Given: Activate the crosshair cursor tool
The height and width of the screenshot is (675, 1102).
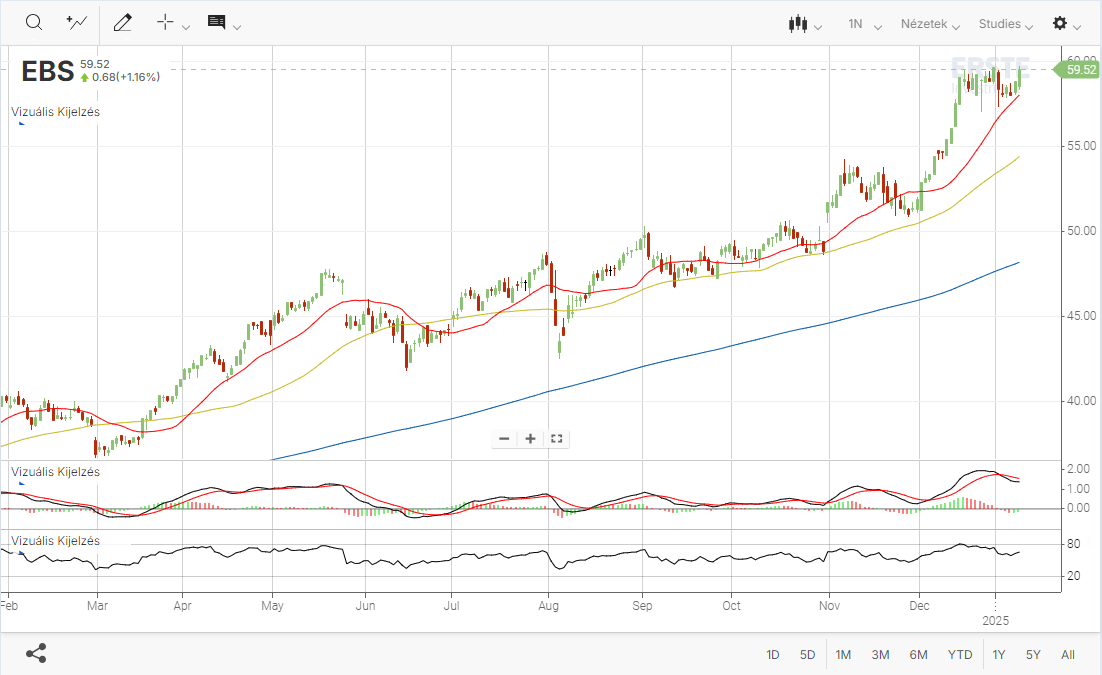Looking at the screenshot, I should [164, 22].
